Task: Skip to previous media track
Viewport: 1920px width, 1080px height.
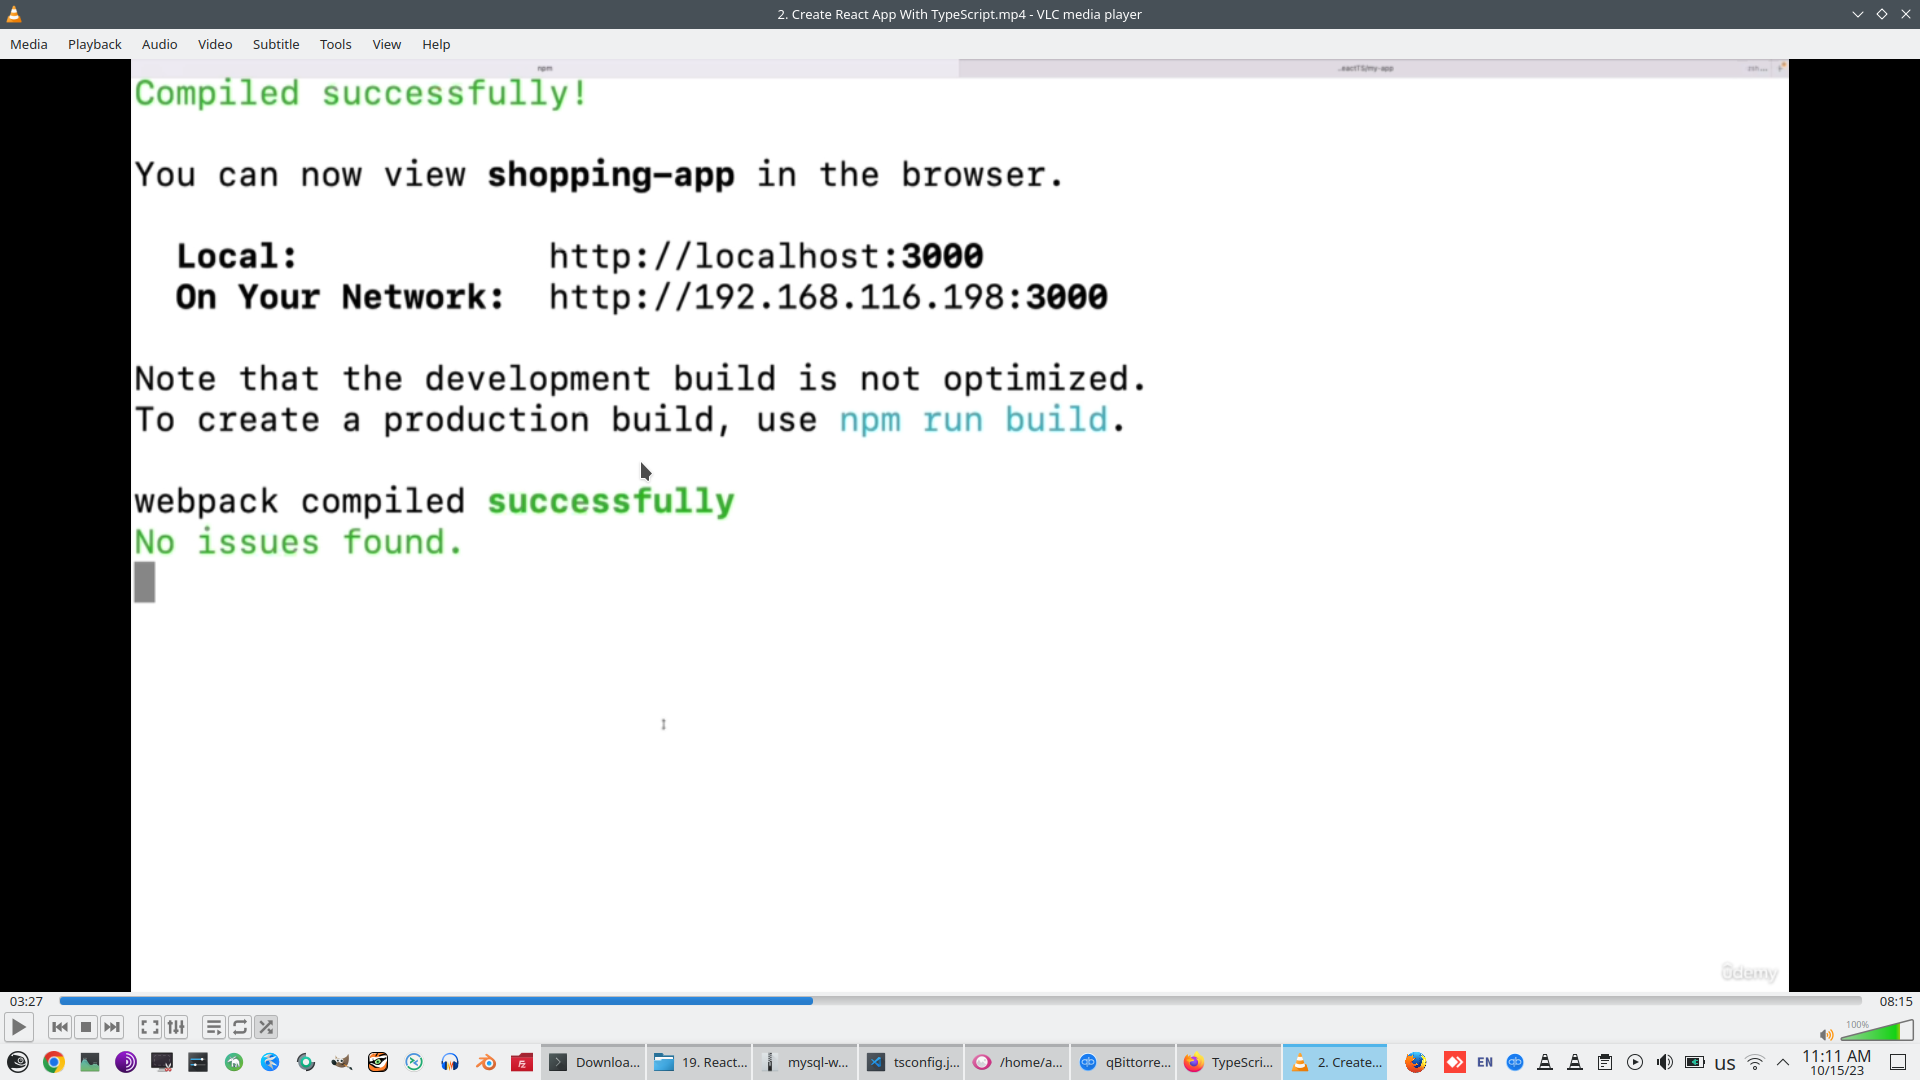Action: pos(60,1027)
